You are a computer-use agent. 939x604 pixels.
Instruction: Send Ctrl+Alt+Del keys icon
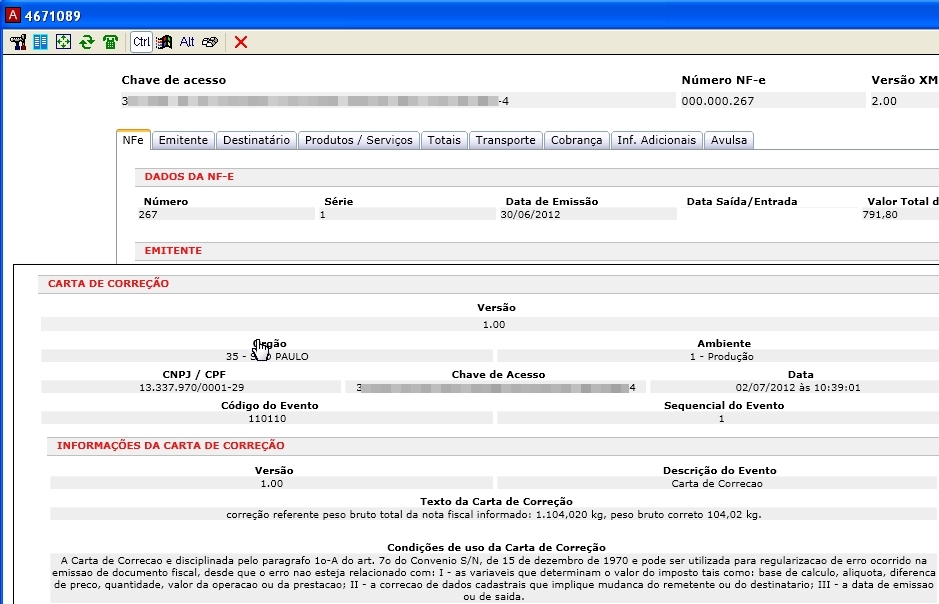[x=210, y=42]
